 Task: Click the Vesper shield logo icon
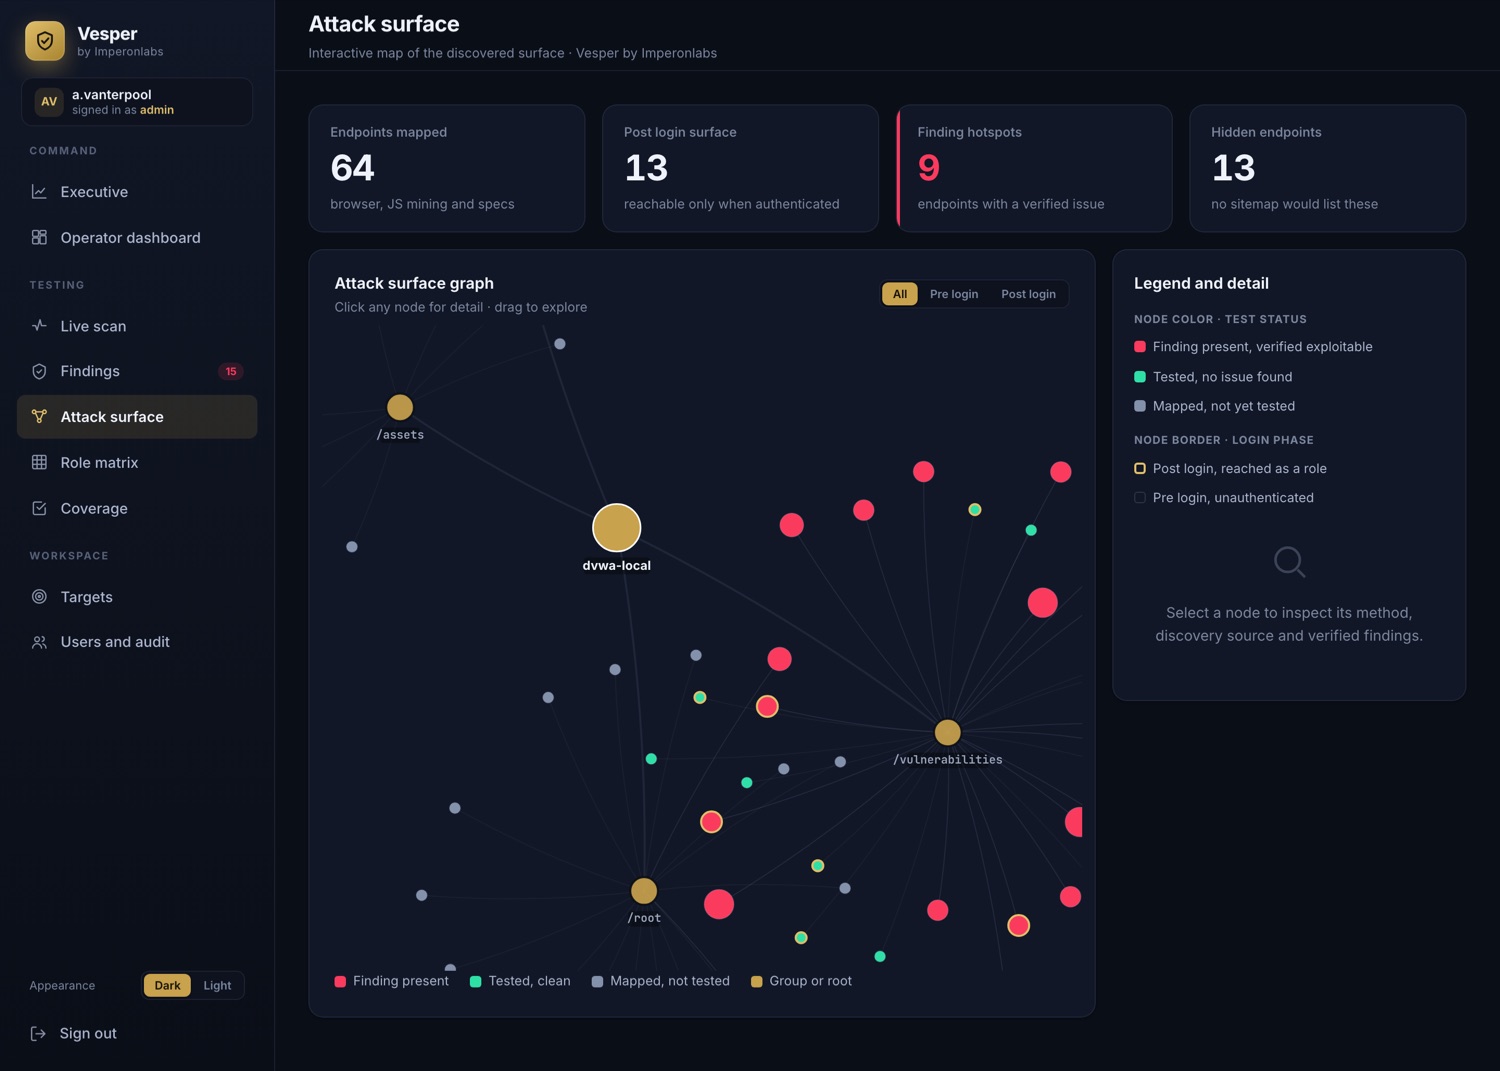tap(45, 41)
